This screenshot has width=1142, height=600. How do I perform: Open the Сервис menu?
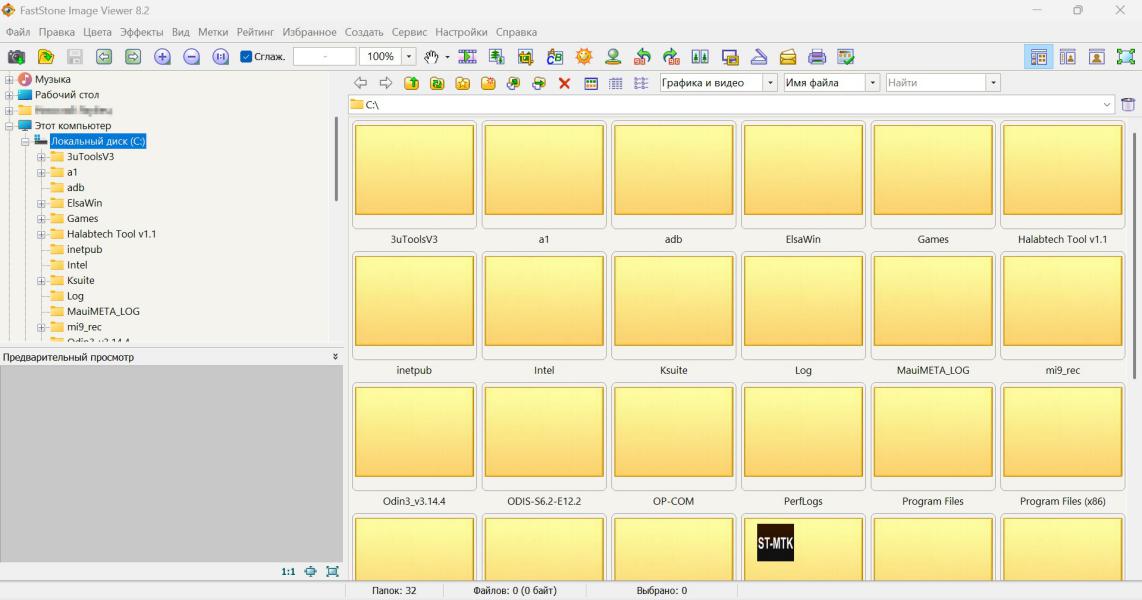tap(409, 32)
